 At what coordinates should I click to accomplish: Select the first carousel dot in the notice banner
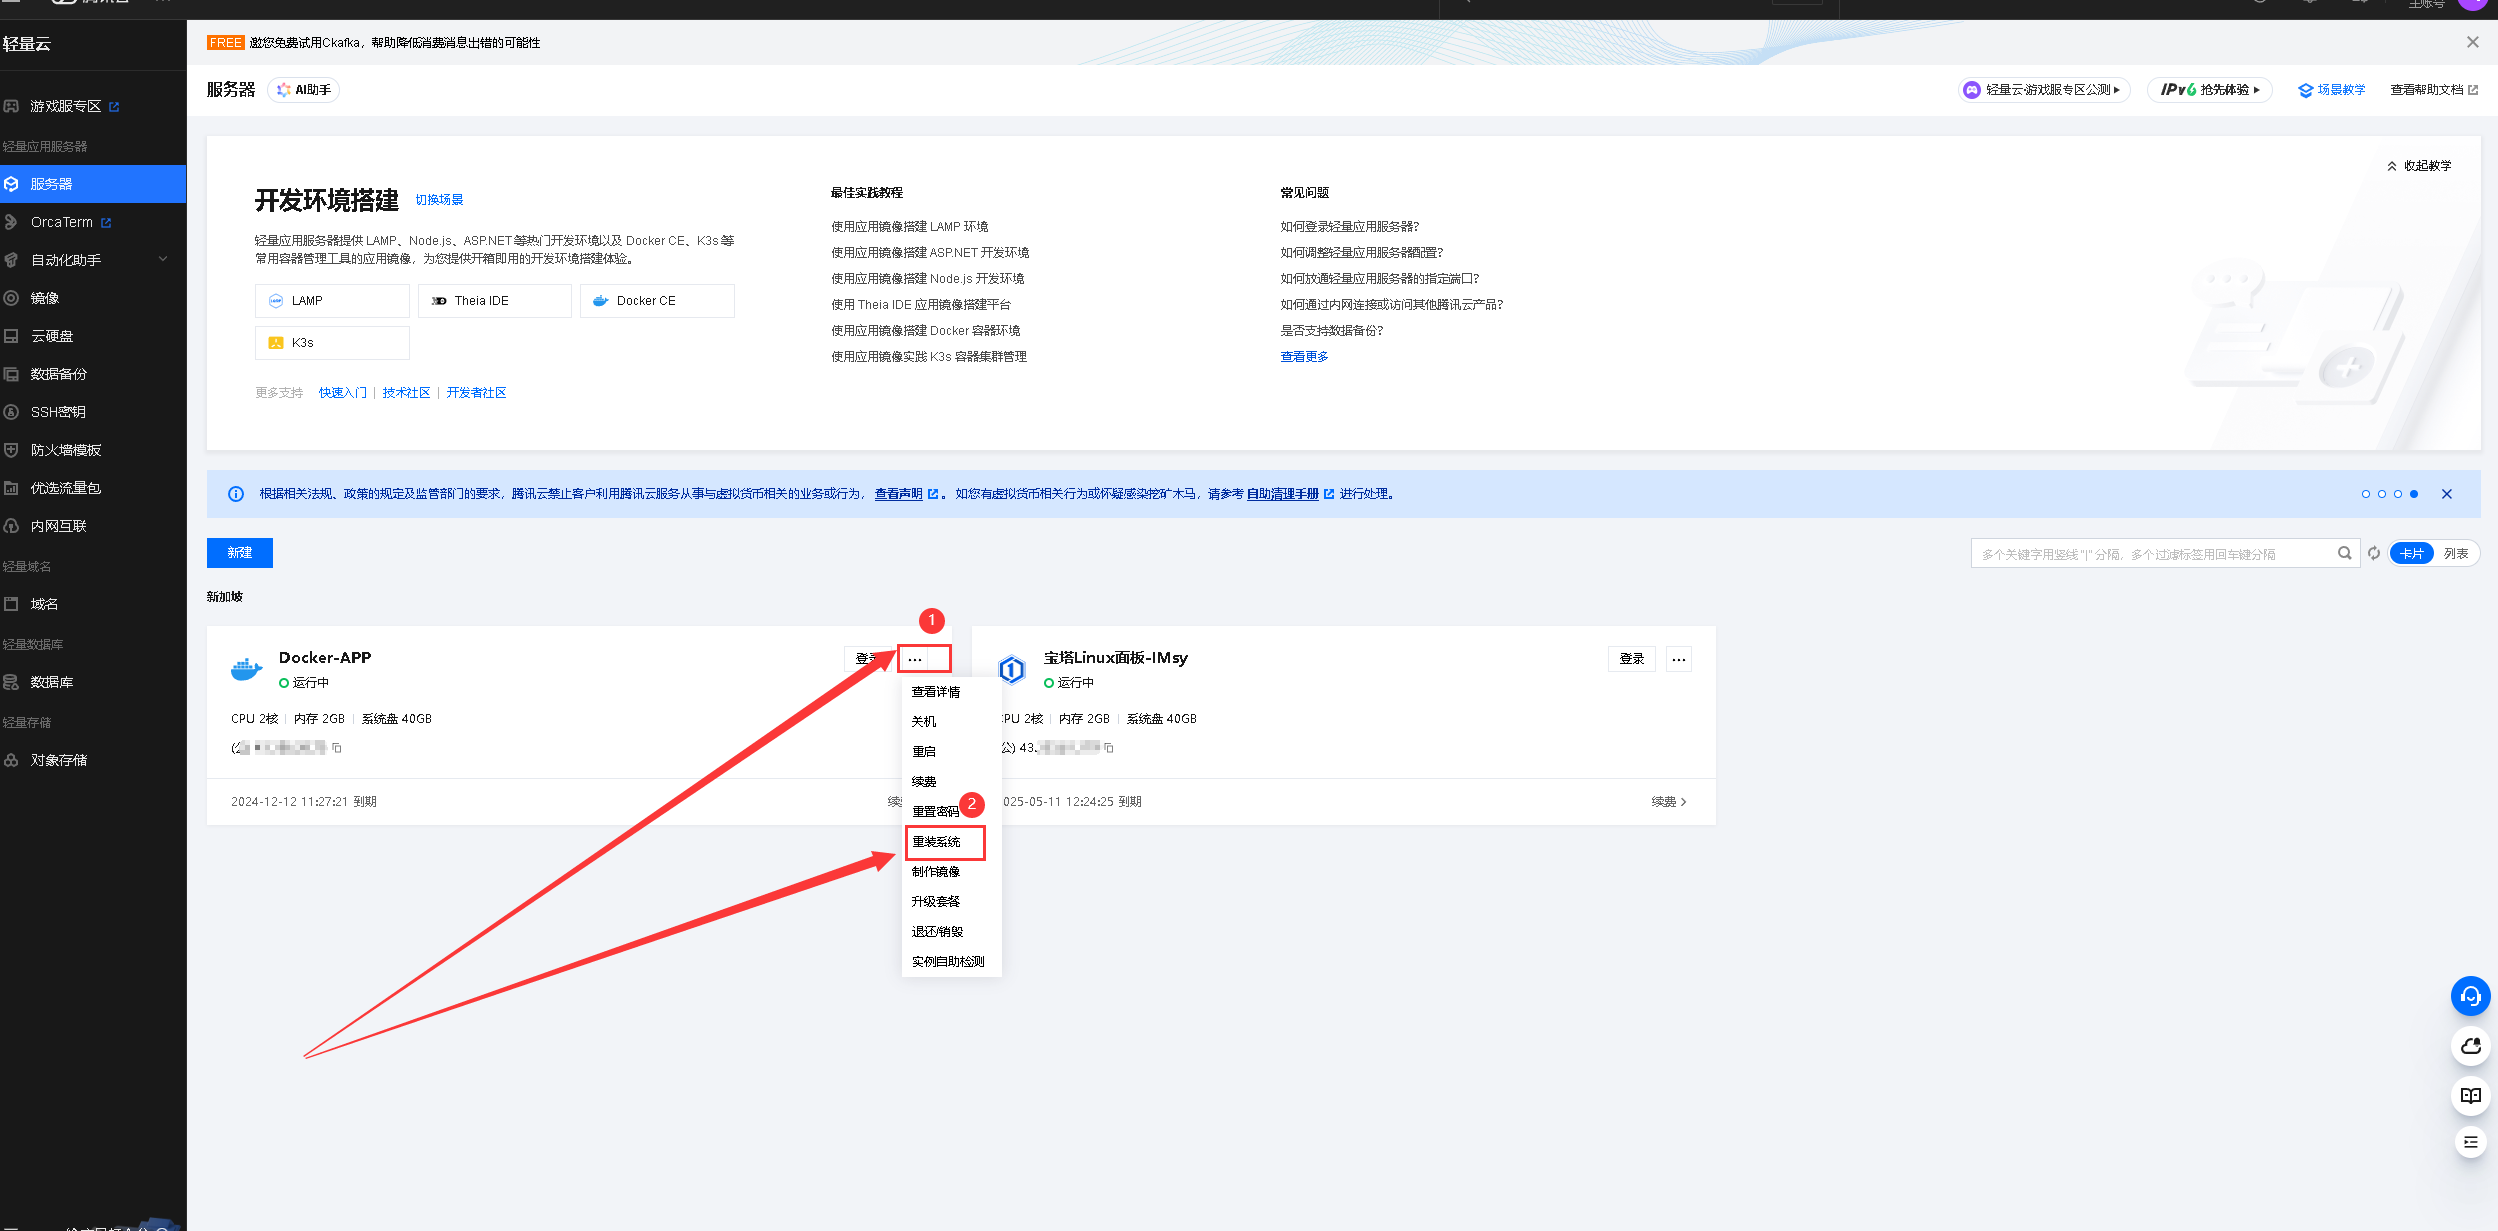tap(2365, 494)
